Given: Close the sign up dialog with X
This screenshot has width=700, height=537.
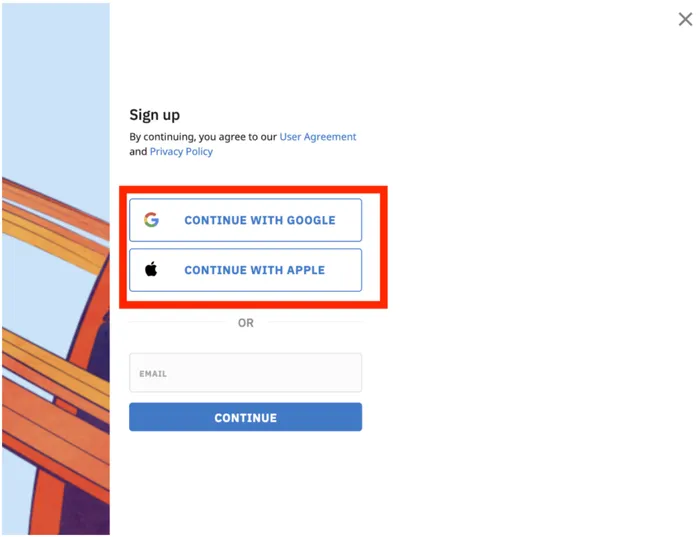Looking at the screenshot, I should pyautogui.click(x=685, y=19).
